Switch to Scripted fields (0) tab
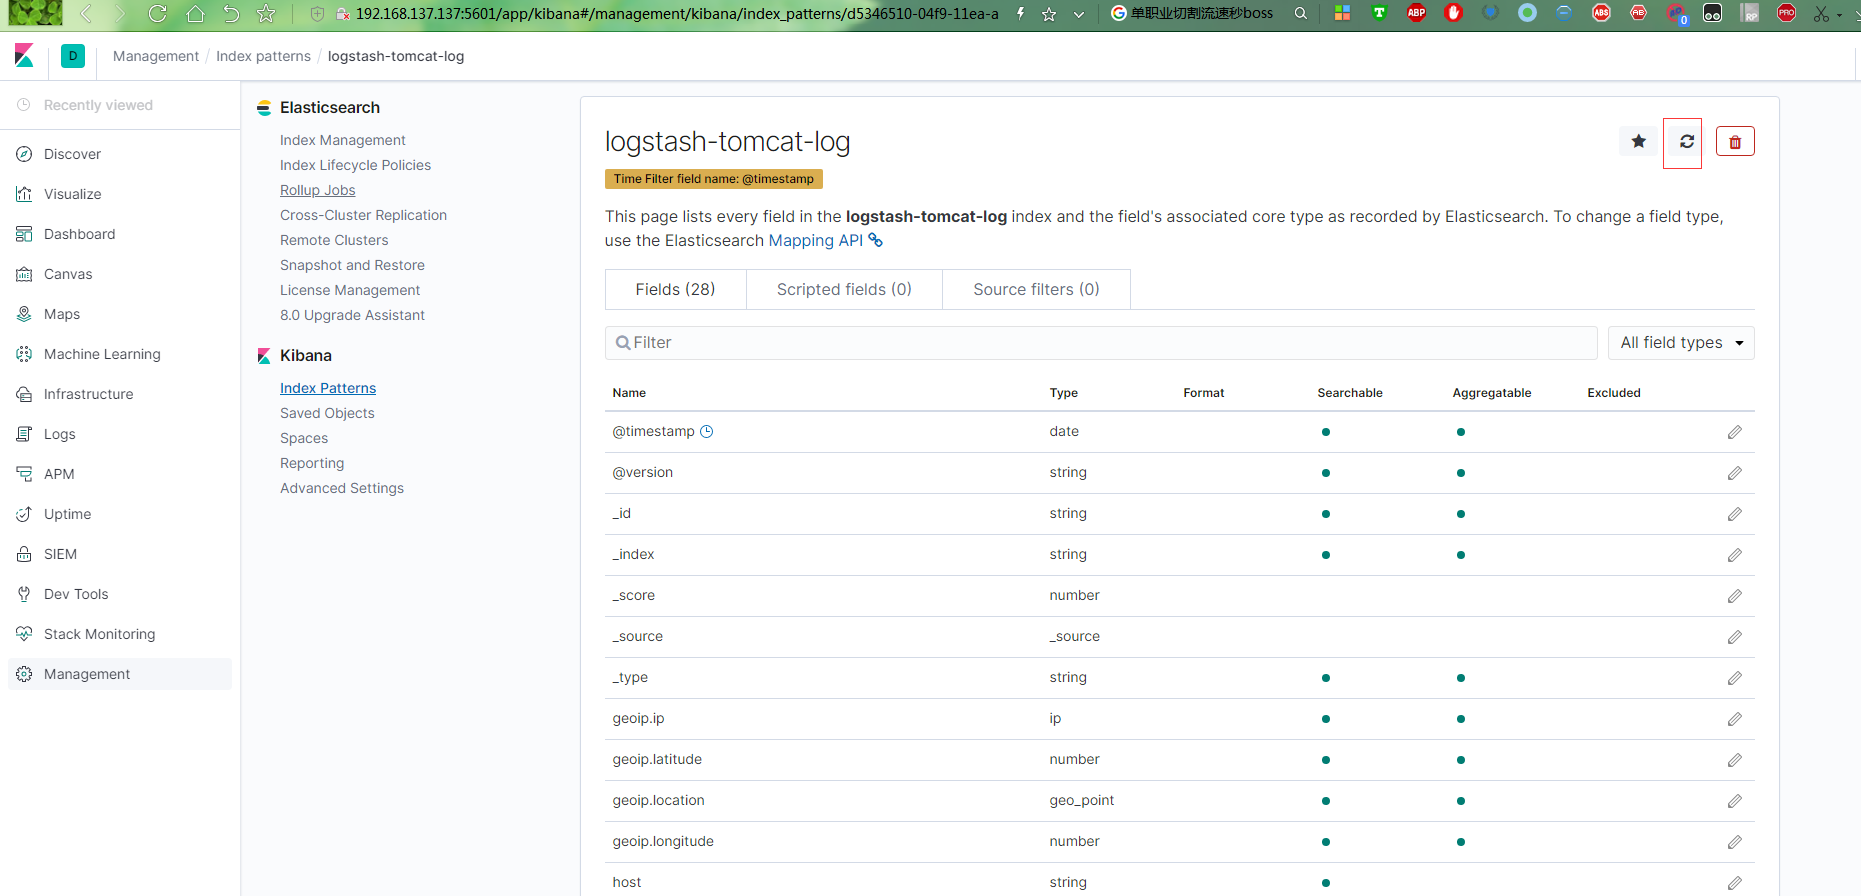The height and width of the screenshot is (896, 1861). click(x=844, y=289)
